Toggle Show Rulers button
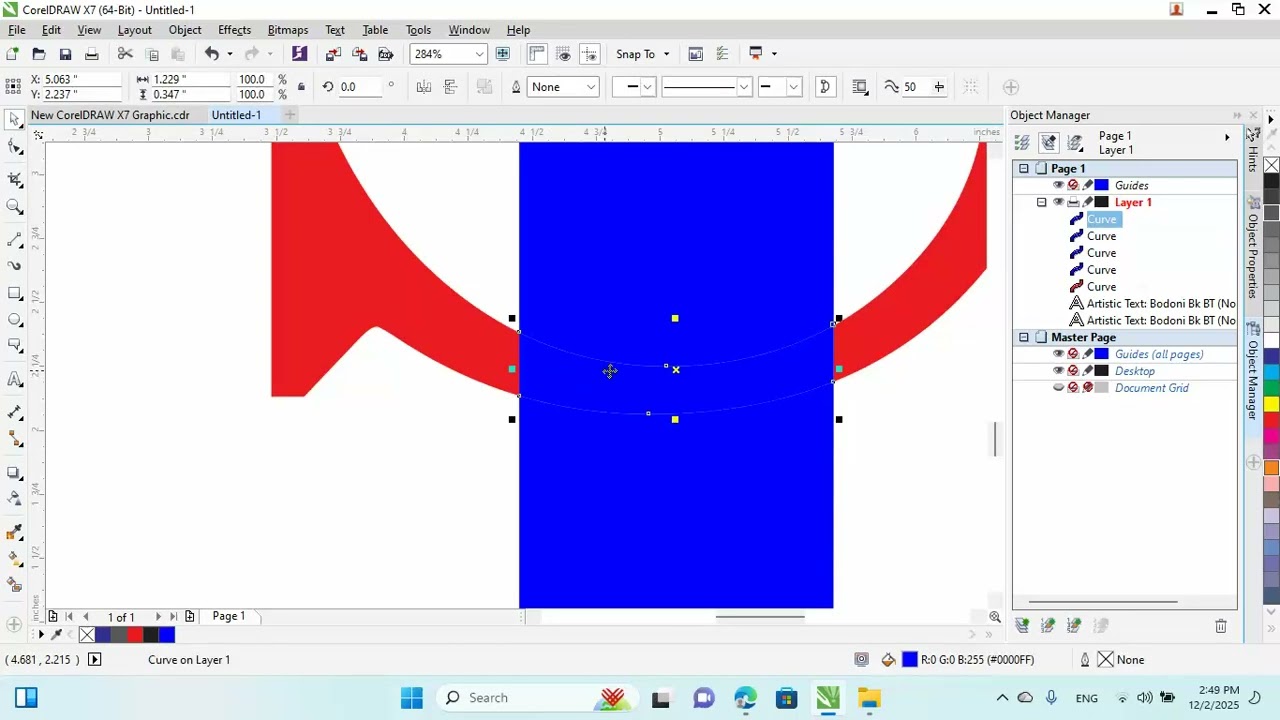This screenshot has height=720, width=1280. pos(537,54)
